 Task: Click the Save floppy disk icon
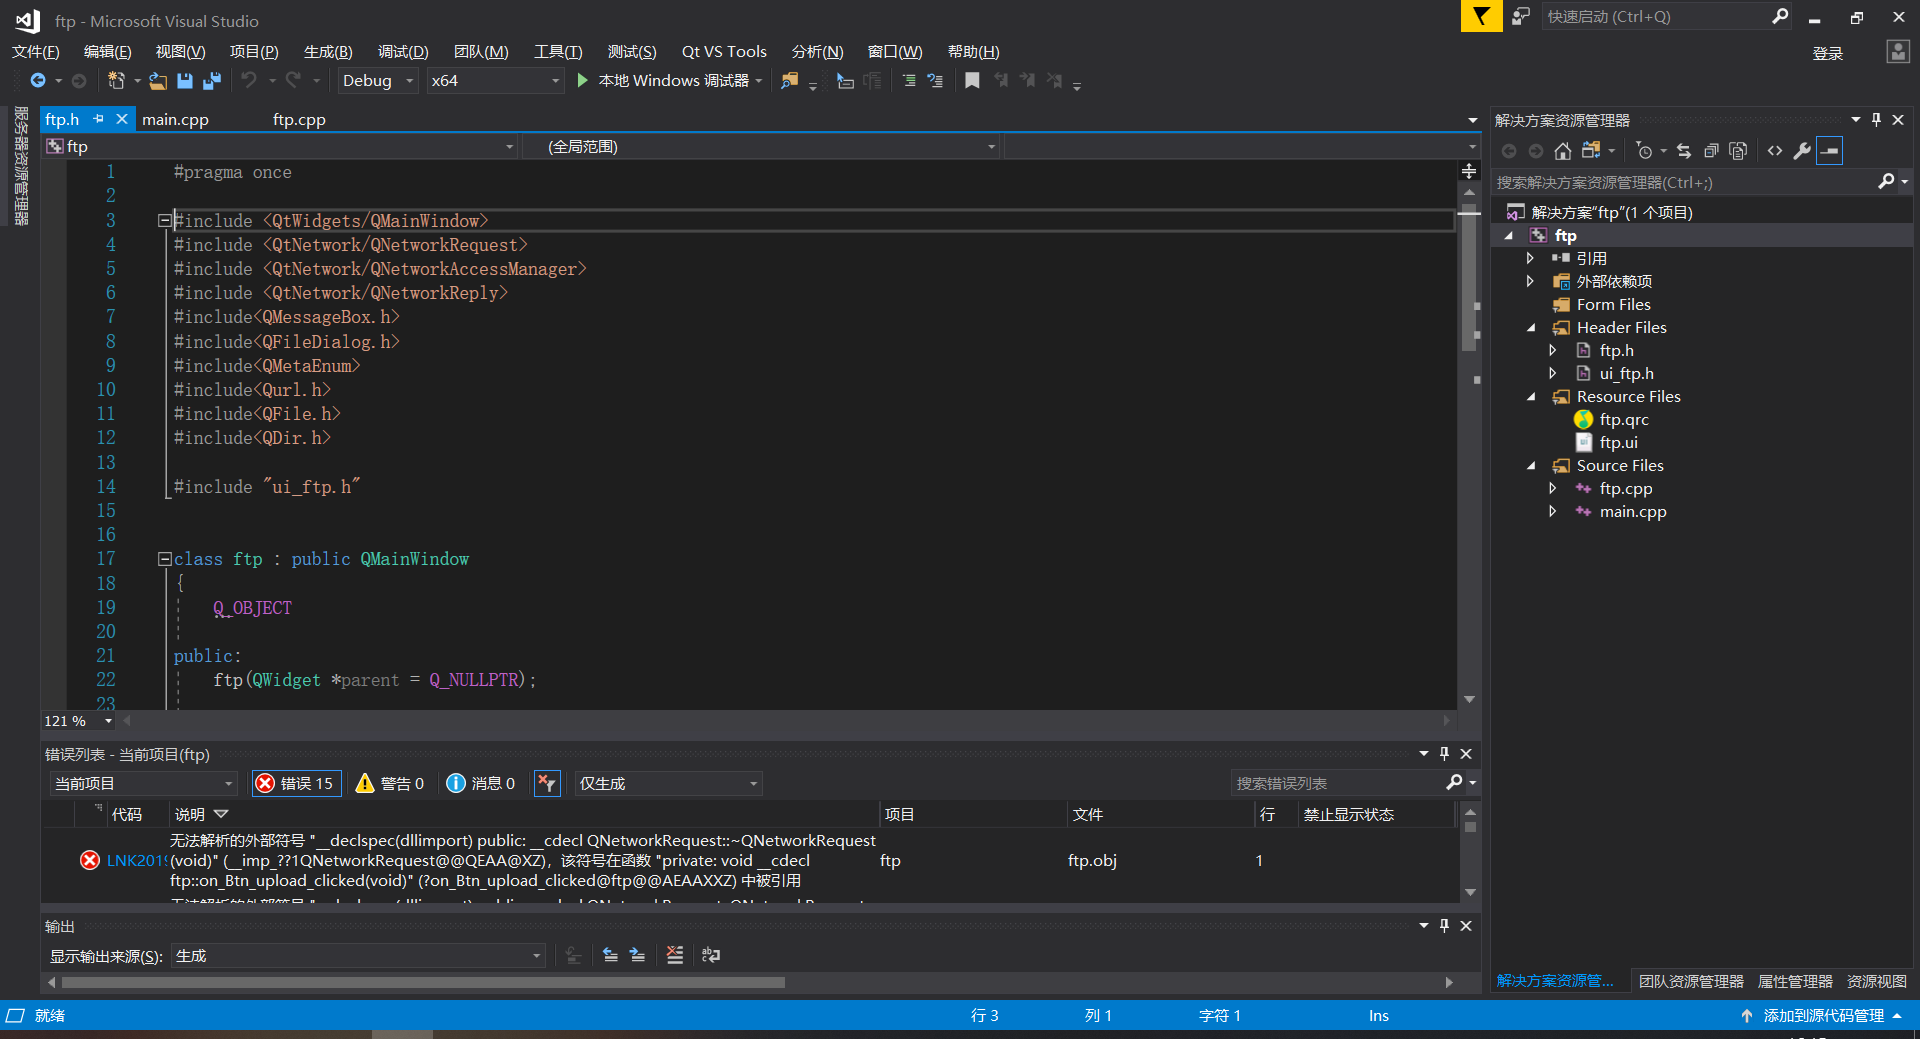(x=185, y=80)
